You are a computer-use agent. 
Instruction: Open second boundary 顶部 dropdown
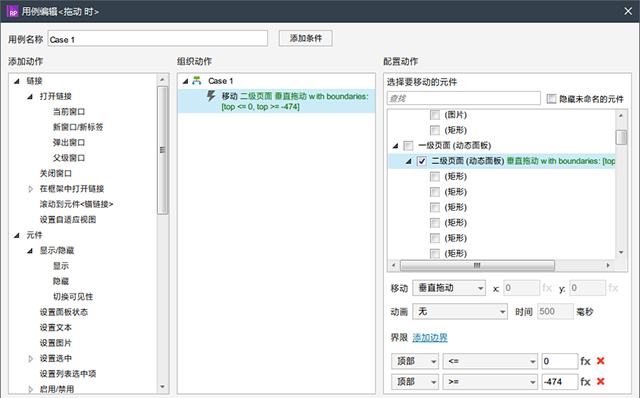(x=415, y=382)
